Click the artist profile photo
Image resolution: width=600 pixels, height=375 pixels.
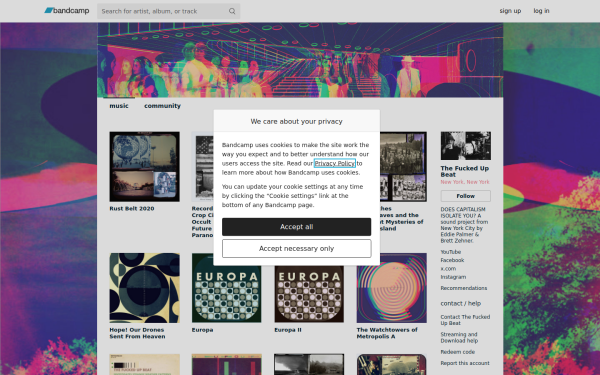click(466, 146)
